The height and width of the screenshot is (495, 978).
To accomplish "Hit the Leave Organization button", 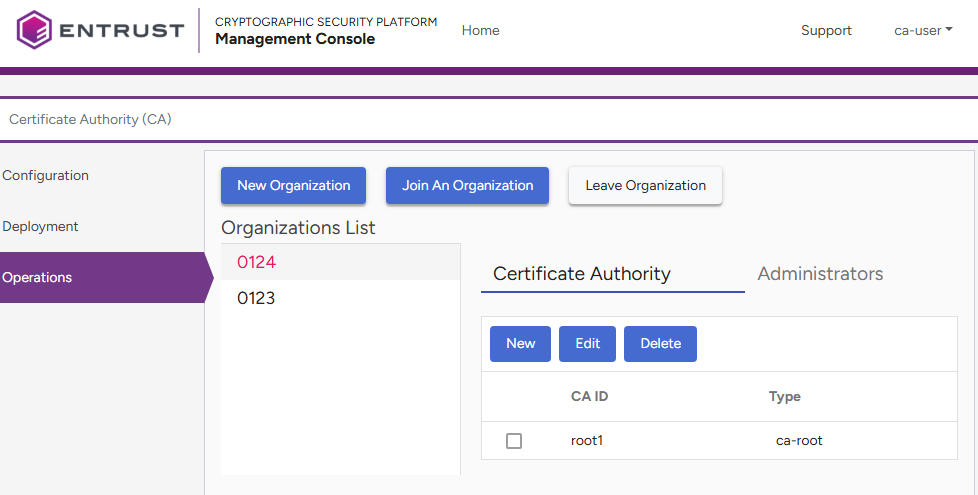I will (645, 186).
